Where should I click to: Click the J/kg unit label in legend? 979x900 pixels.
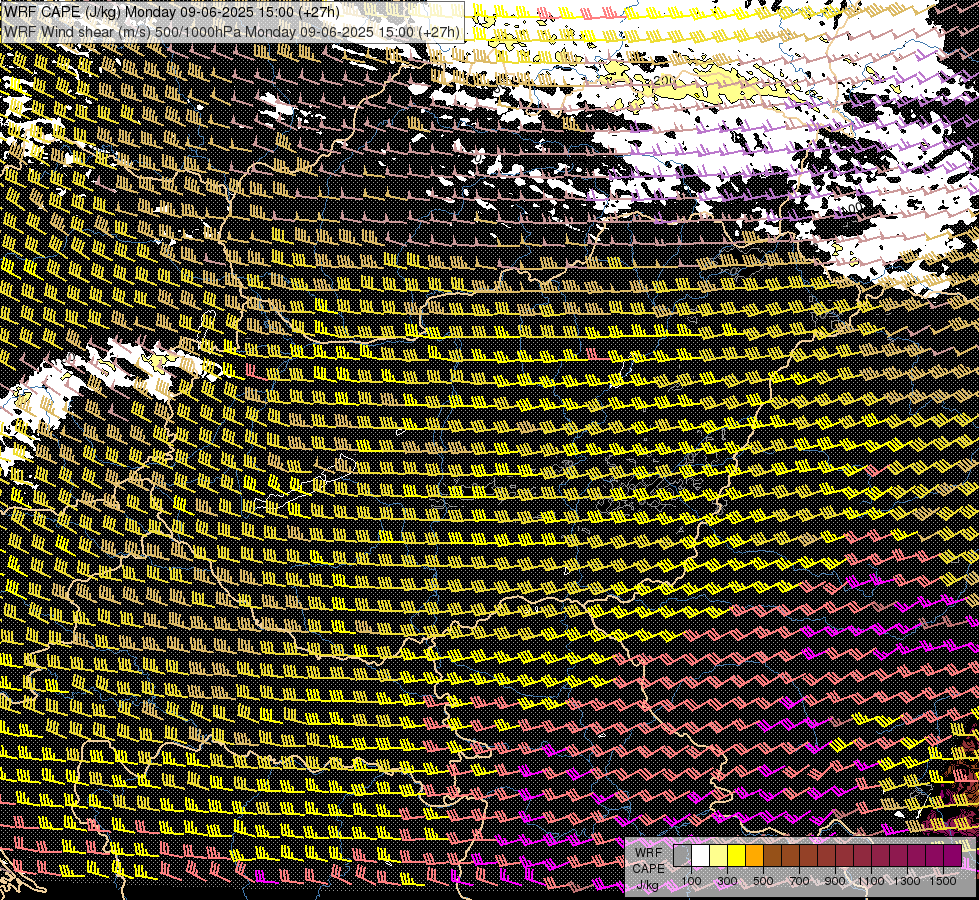click(647, 885)
